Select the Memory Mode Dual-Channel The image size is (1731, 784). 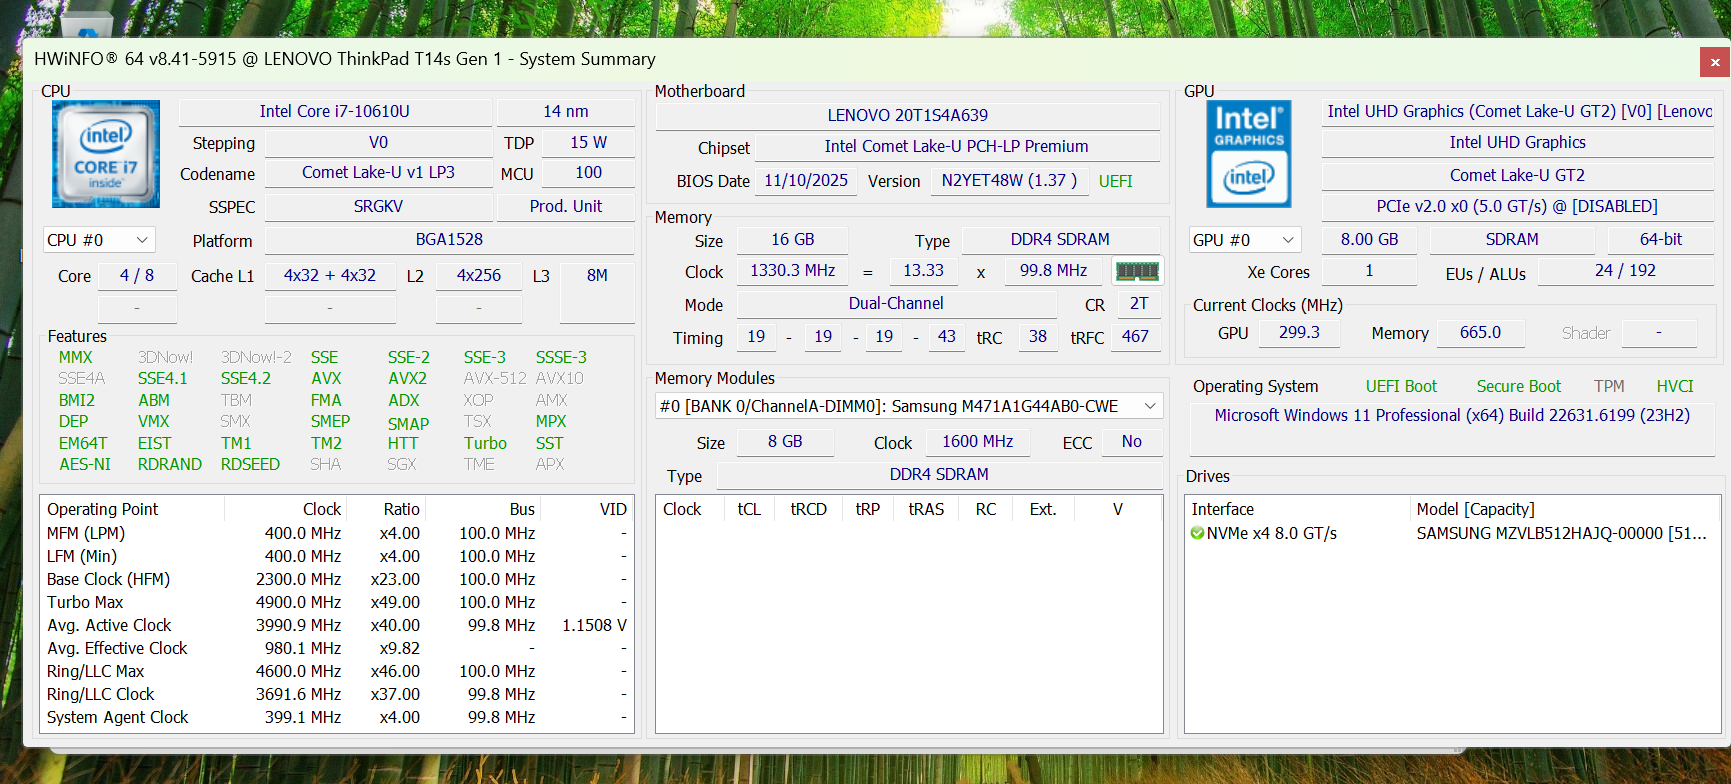coord(896,304)
